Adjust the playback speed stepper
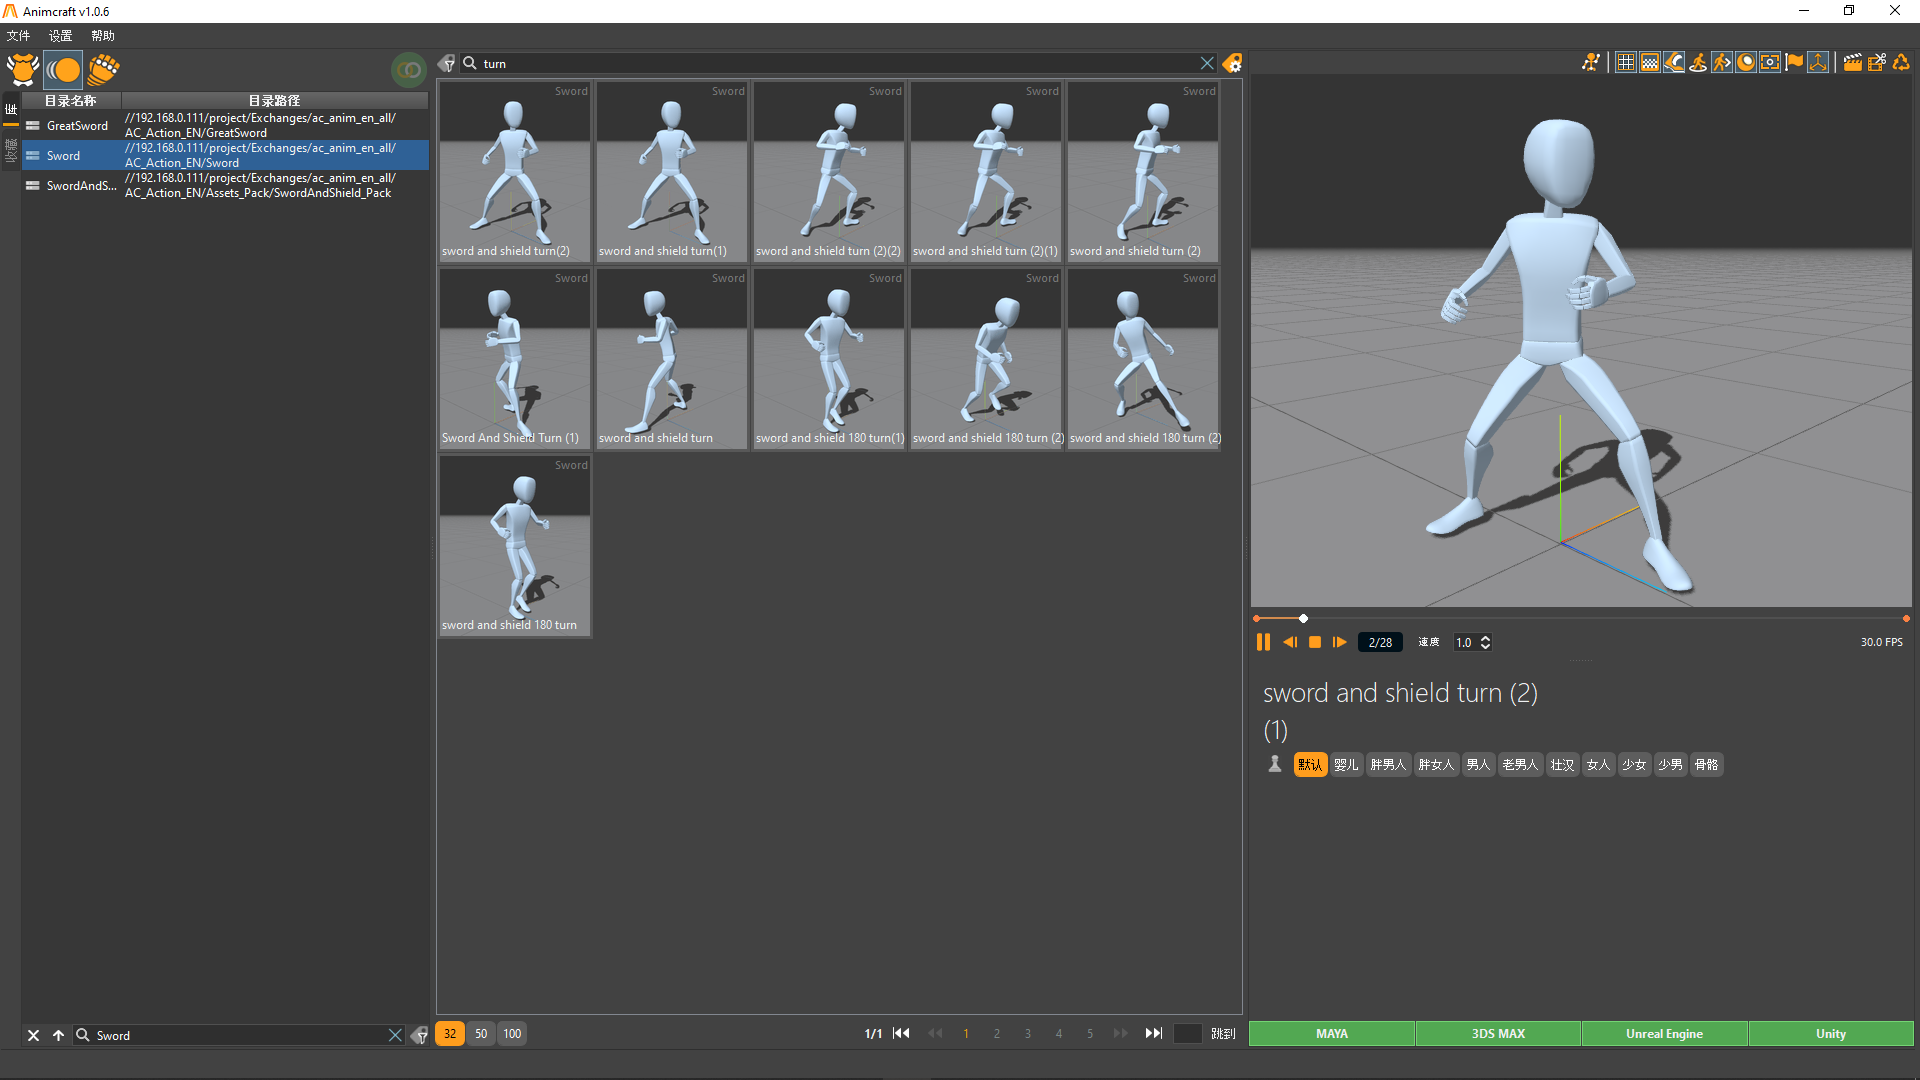The width and height of the screenshot is (1920, 1080). [1486, 642]
